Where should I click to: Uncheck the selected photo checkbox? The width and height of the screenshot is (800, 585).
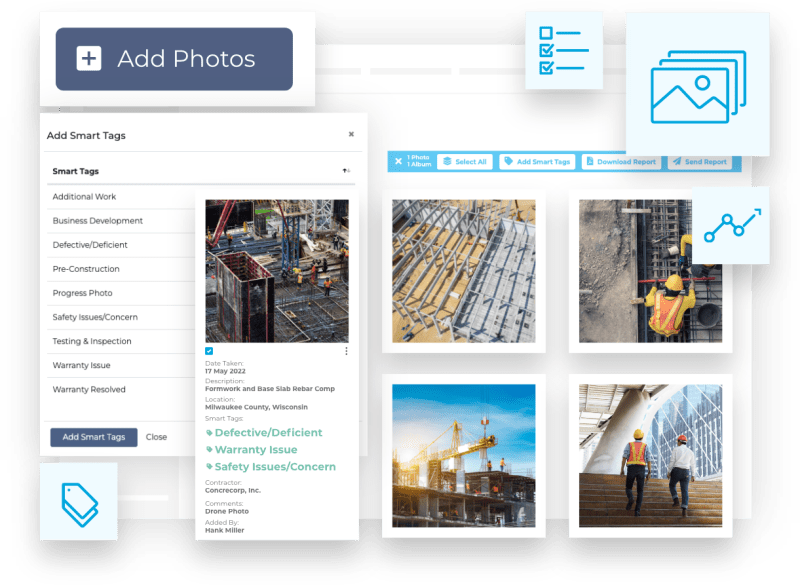(x=209, y=351)
